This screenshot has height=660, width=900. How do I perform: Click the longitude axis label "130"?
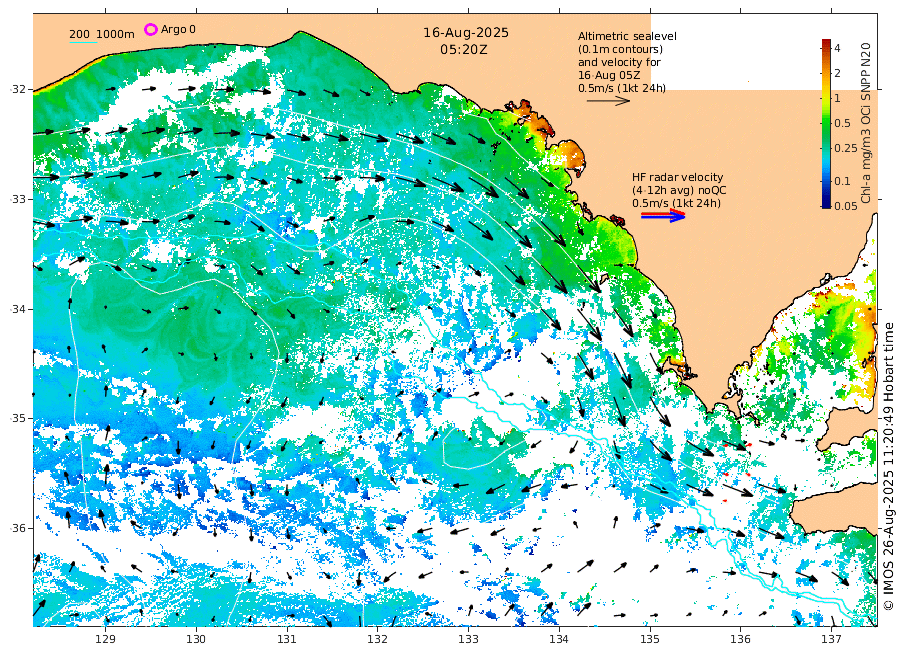196,638
